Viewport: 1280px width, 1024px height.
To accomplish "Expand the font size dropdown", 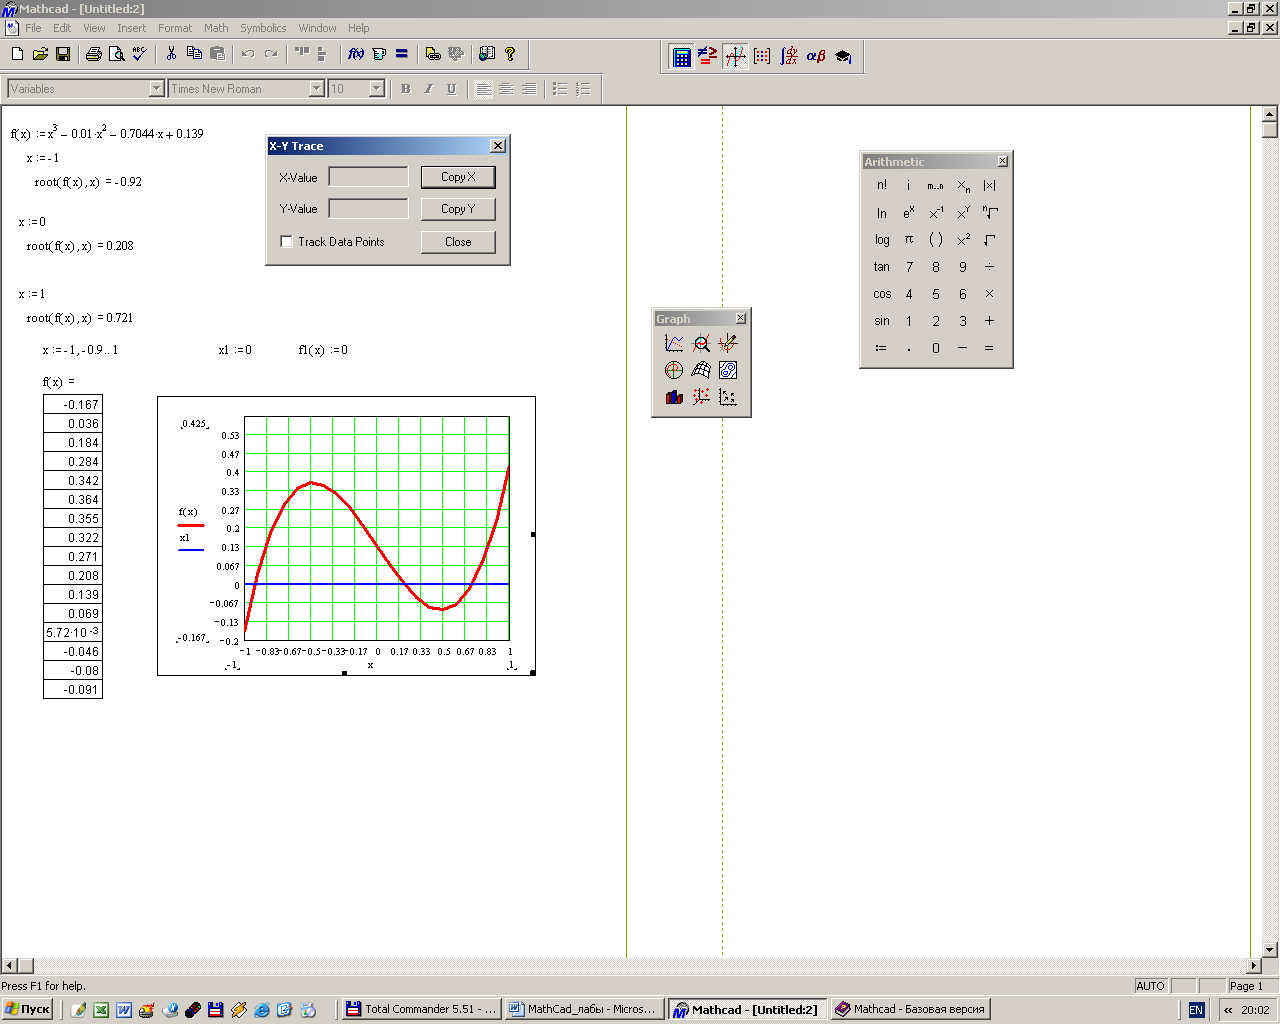I will (376, 89).
